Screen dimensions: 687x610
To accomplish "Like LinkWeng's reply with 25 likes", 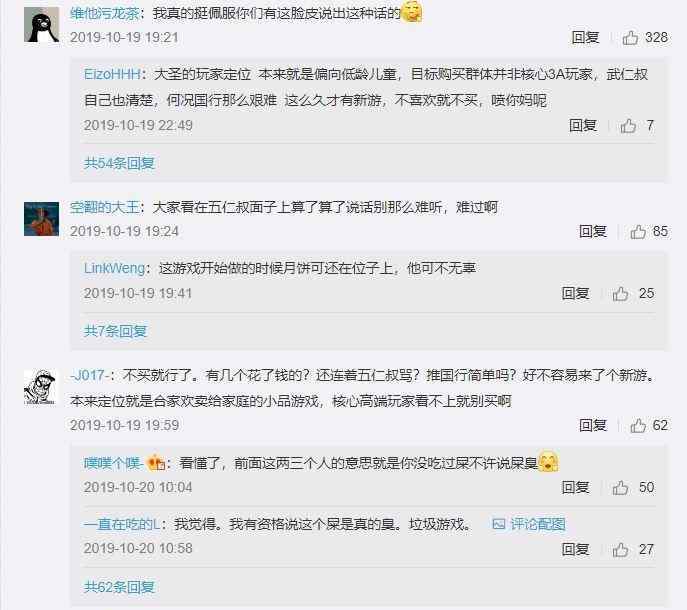I will (x=620, y=294).
